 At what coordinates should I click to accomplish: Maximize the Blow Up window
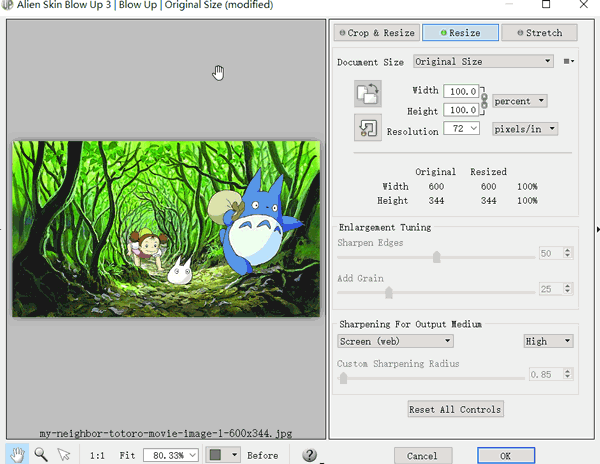546,4
